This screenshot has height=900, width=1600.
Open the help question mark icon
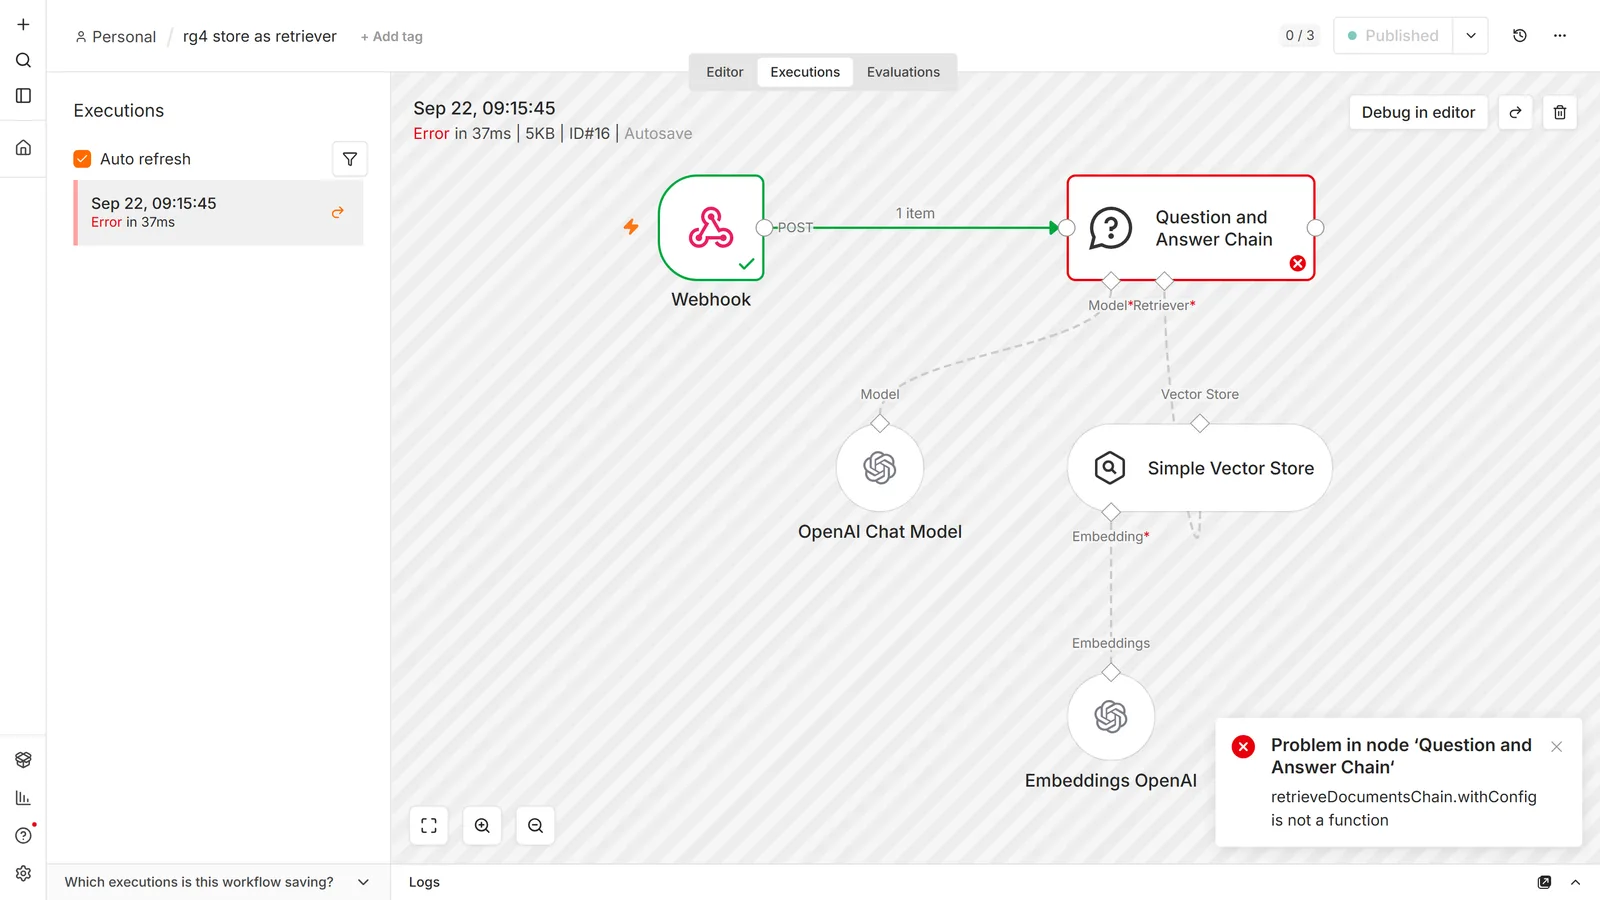click(x=23, y=836)
